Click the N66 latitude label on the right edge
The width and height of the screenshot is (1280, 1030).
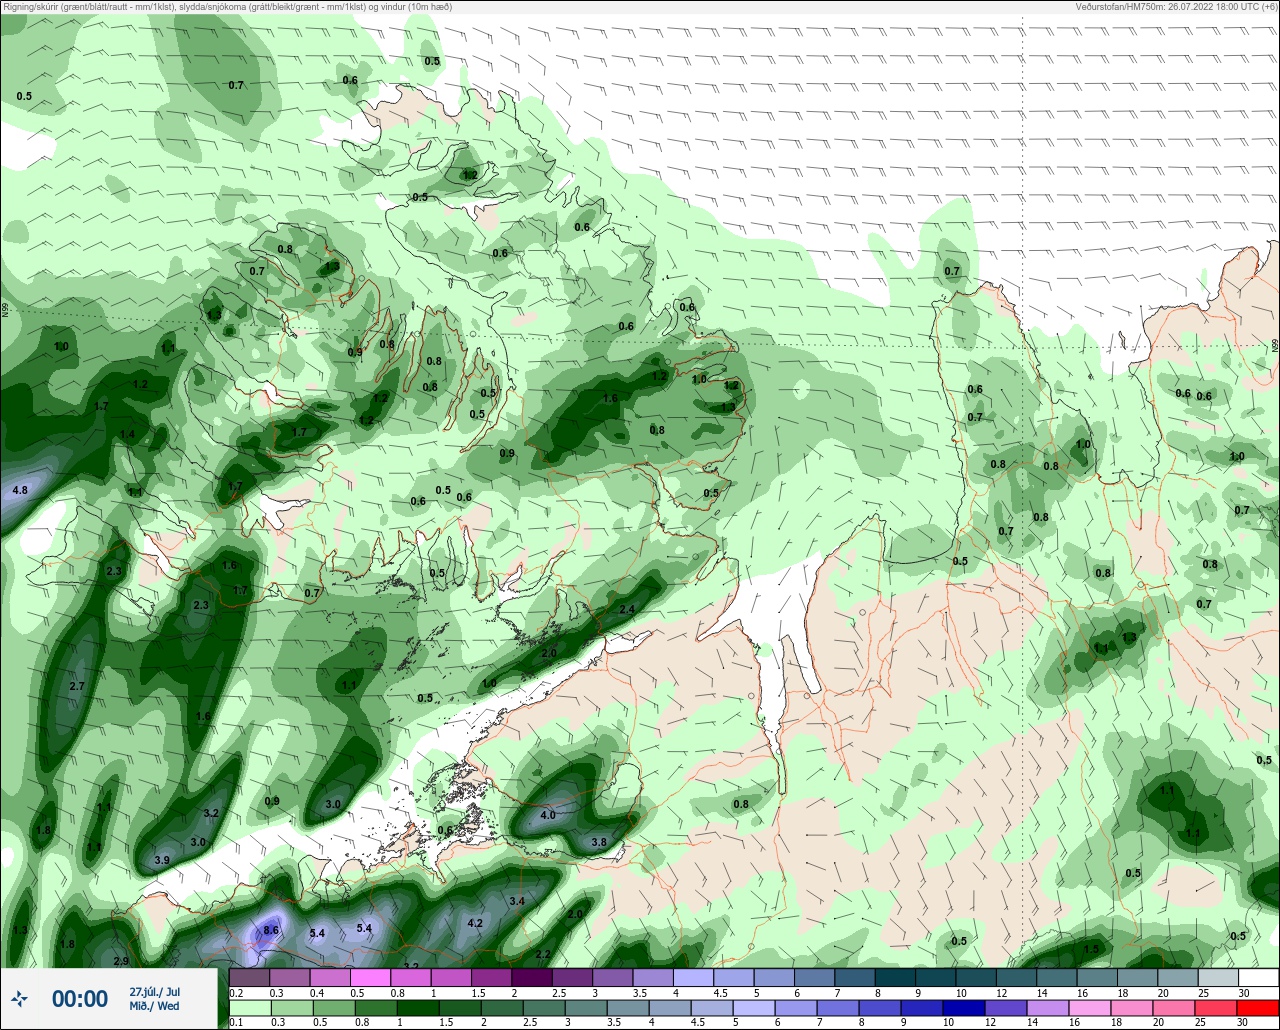1275,343
